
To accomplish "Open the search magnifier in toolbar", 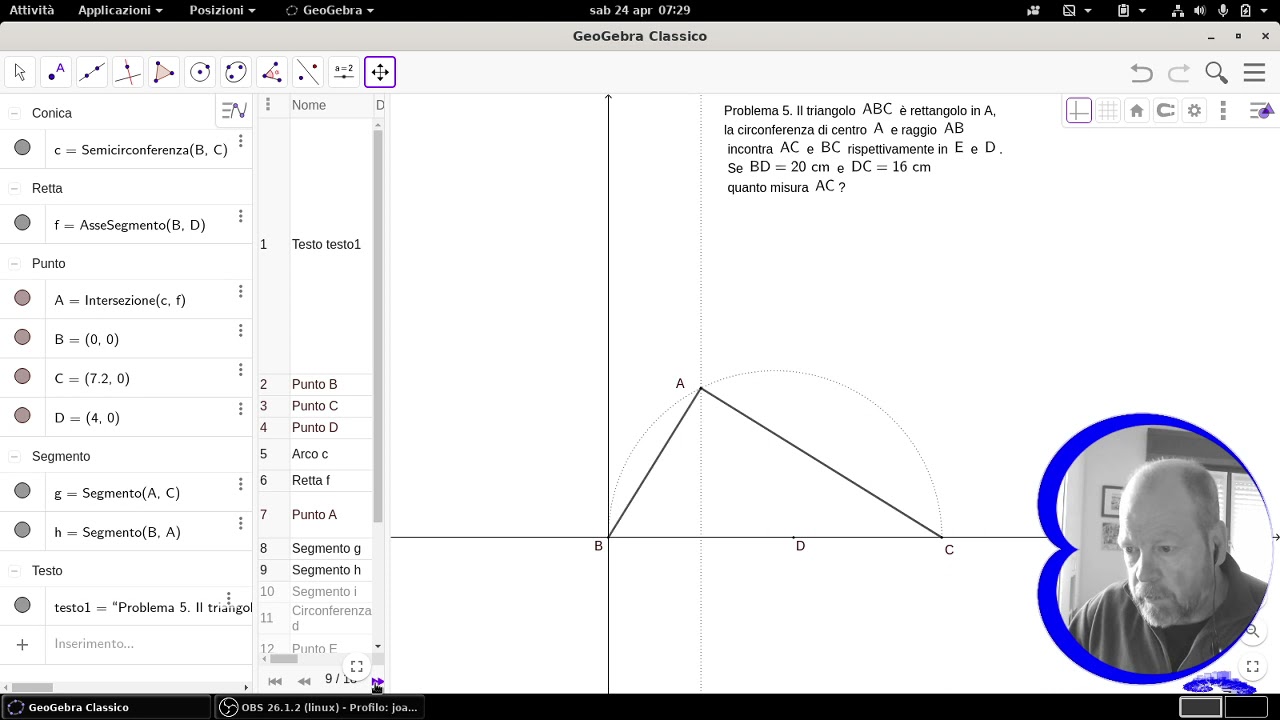I will 1216,73.
